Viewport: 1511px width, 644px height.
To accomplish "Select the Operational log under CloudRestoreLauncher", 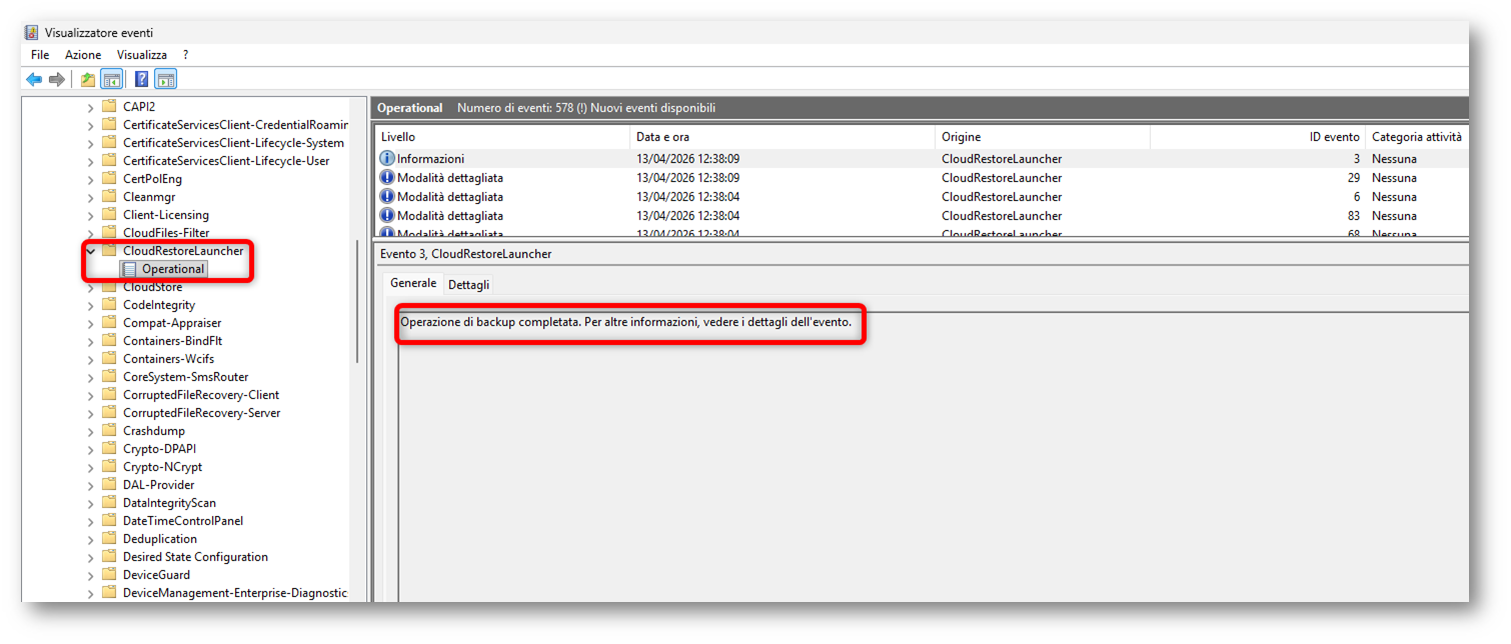I will (173, 269).
